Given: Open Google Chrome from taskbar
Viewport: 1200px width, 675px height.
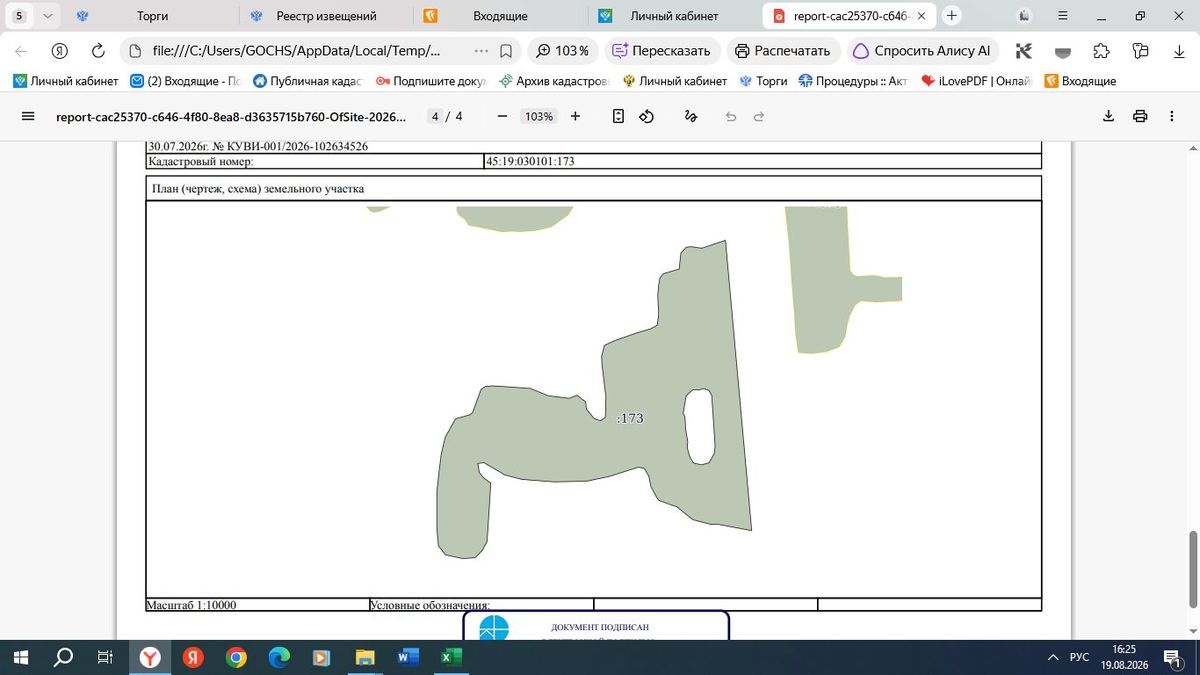Looking at the screenshot, I should (236, 657).
